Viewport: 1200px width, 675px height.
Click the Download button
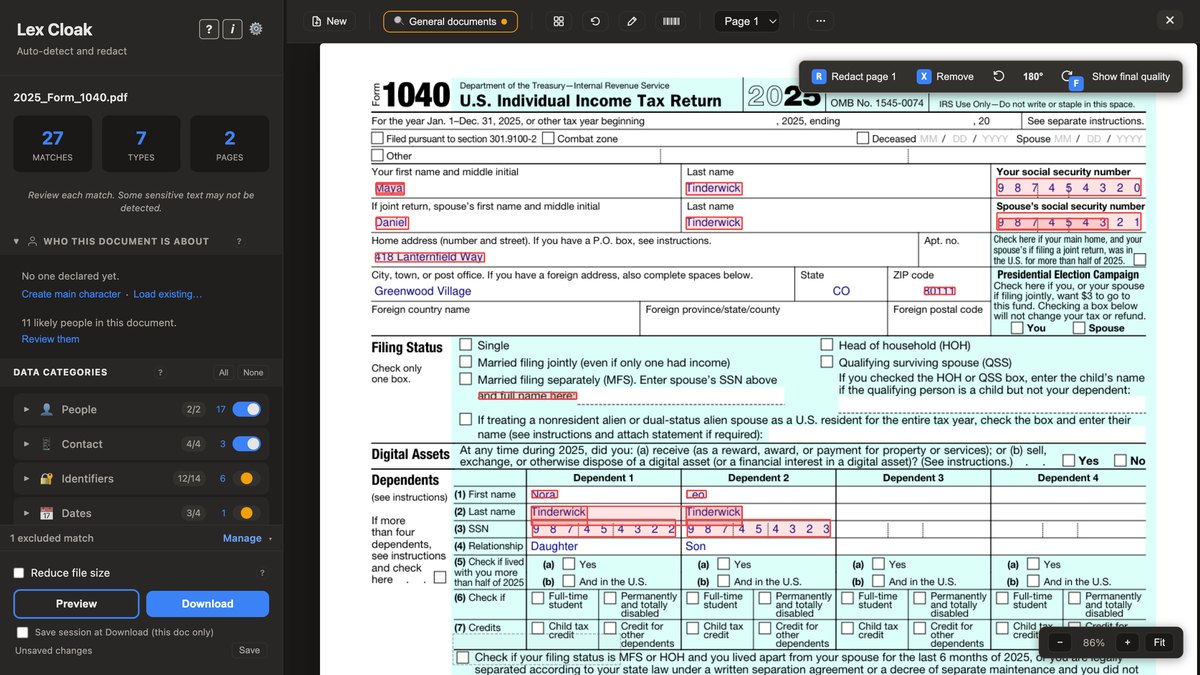point(207,604)
